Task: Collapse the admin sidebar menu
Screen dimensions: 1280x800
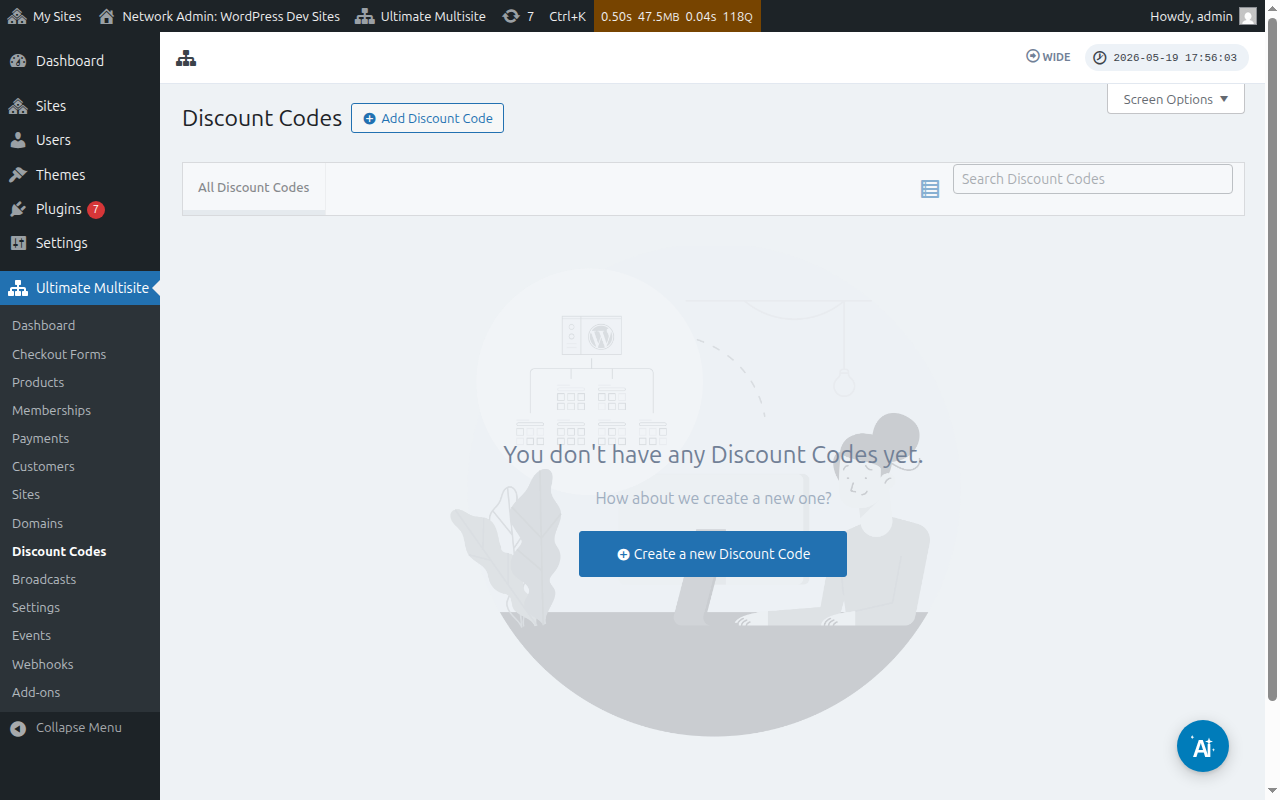Action: (x=80, y=728)
